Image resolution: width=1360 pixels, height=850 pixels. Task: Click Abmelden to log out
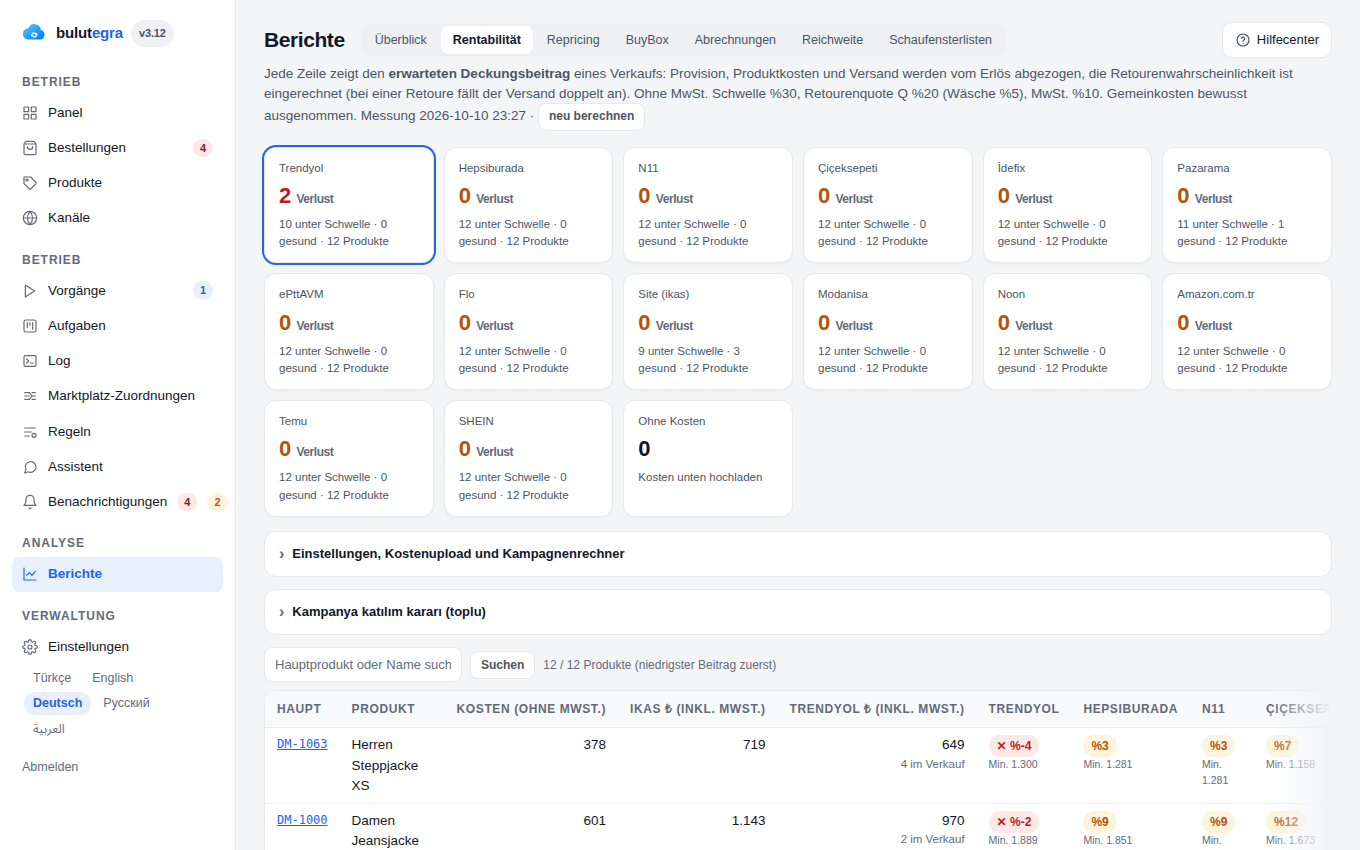click(x=50, y=767)
